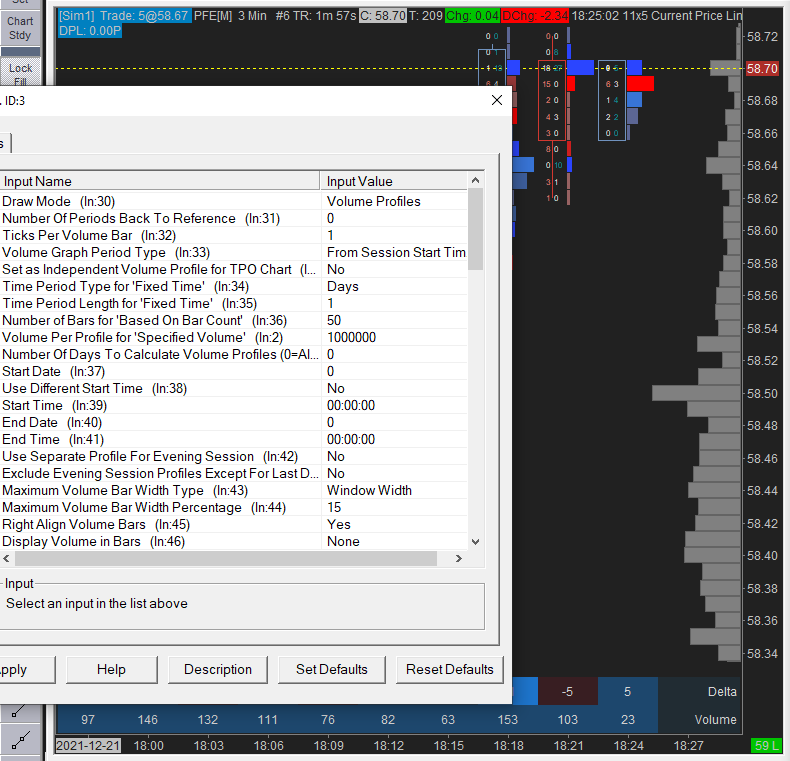
Task: Click horizontal scroll right arrow
Action: tap(458, 558)
